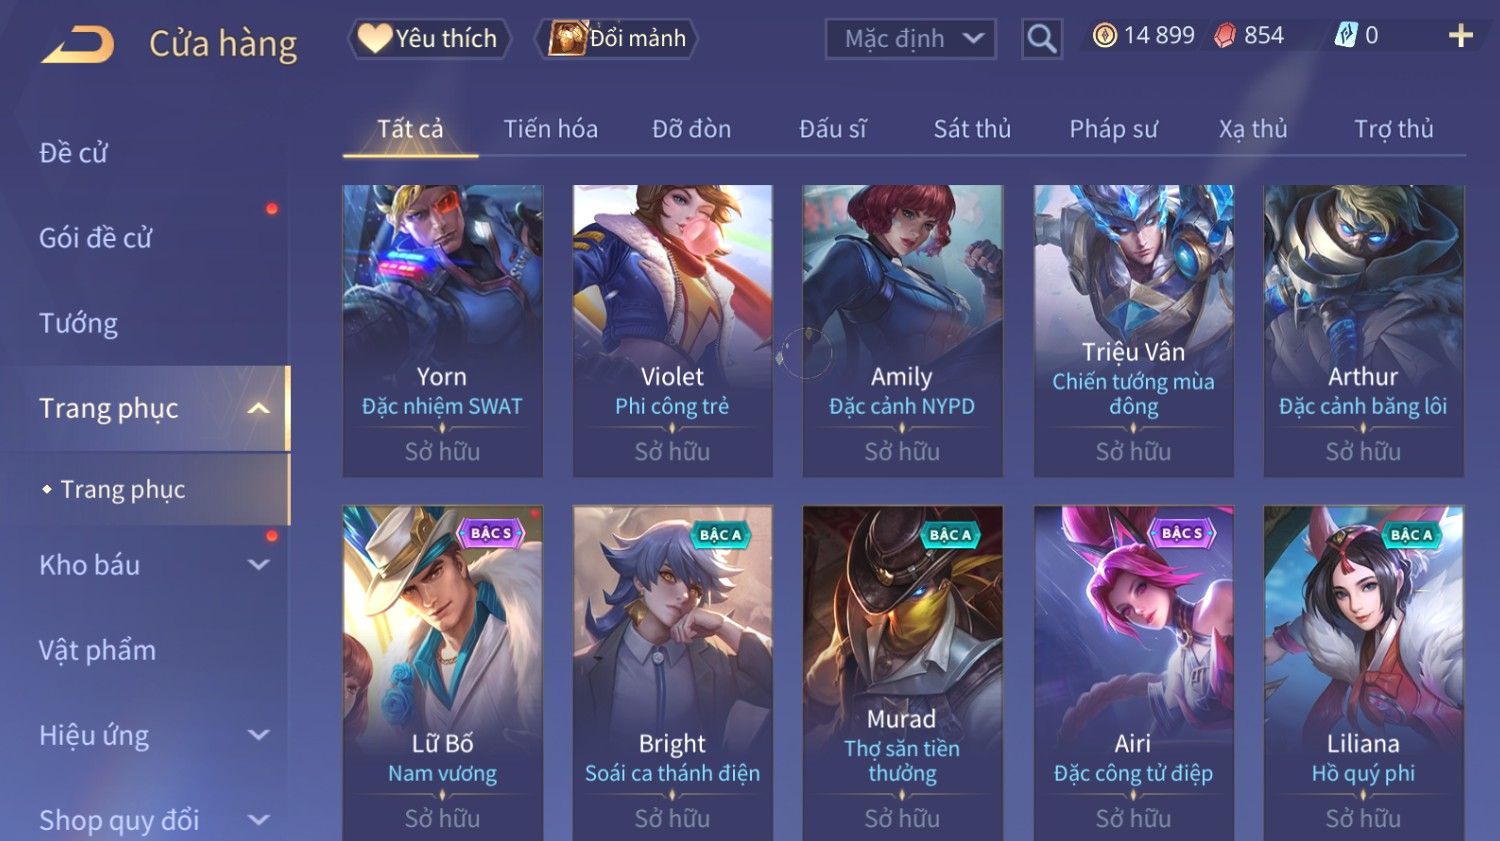This screenshot has height=841, width=1500.
Task: Click the blue voucher ticket icon
Action: [x=1346, y=36]
